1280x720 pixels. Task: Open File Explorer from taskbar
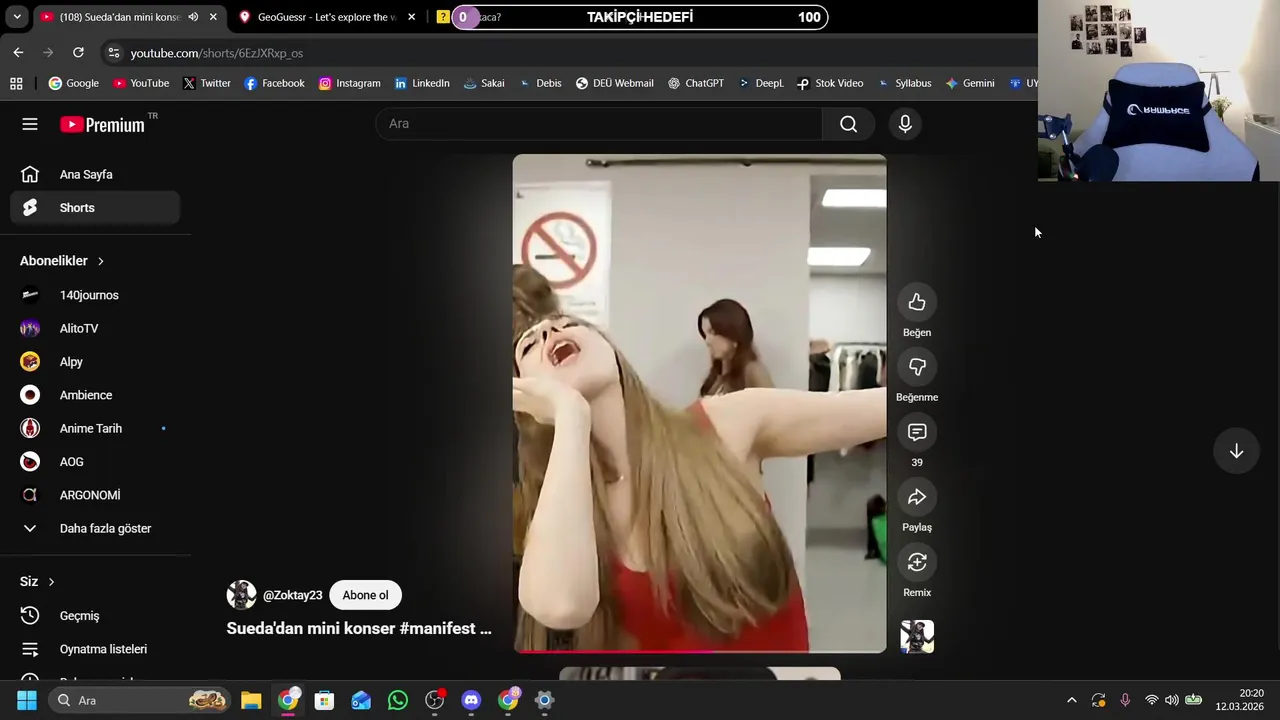251,700
